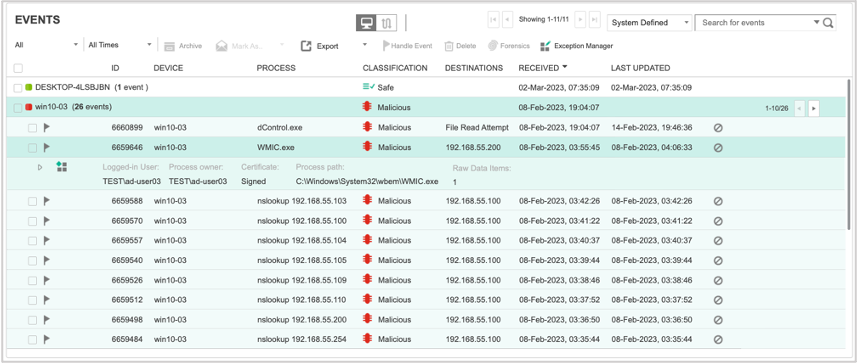Click blocked icon for event 6659646

tap(718, 147)
